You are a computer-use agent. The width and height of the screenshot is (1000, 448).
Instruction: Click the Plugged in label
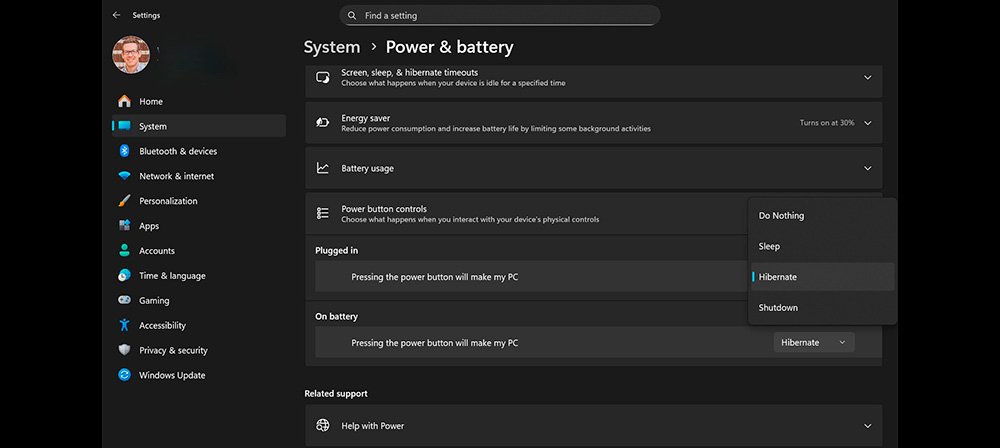coord(336,251)
